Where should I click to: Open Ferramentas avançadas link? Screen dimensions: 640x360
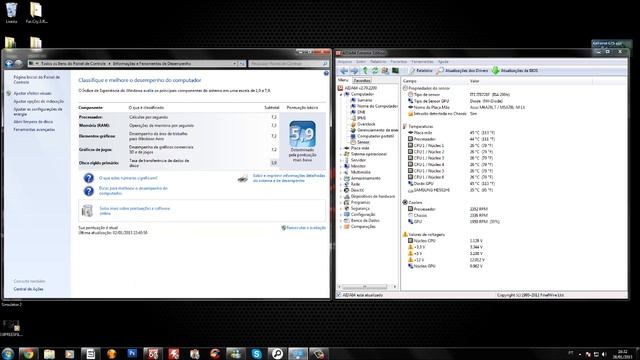pos(34,129)
